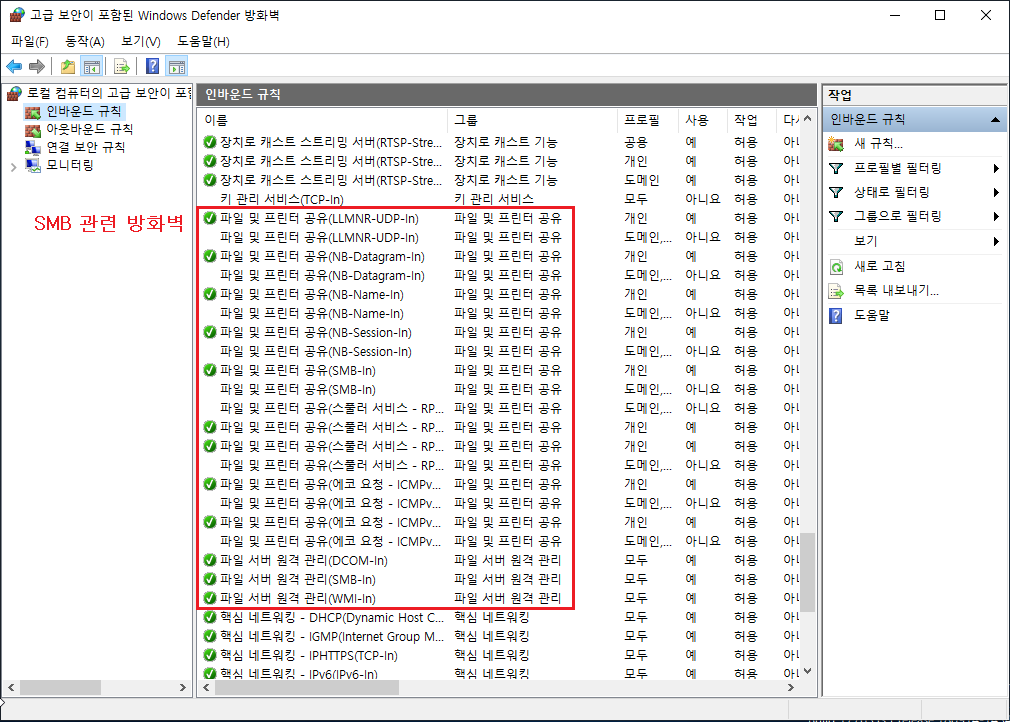This screenshot has height=722, width=1010.
Task: Click the green check icon for 핵심 네트워킹 - DHCP
Action: [x=209, y=617]
